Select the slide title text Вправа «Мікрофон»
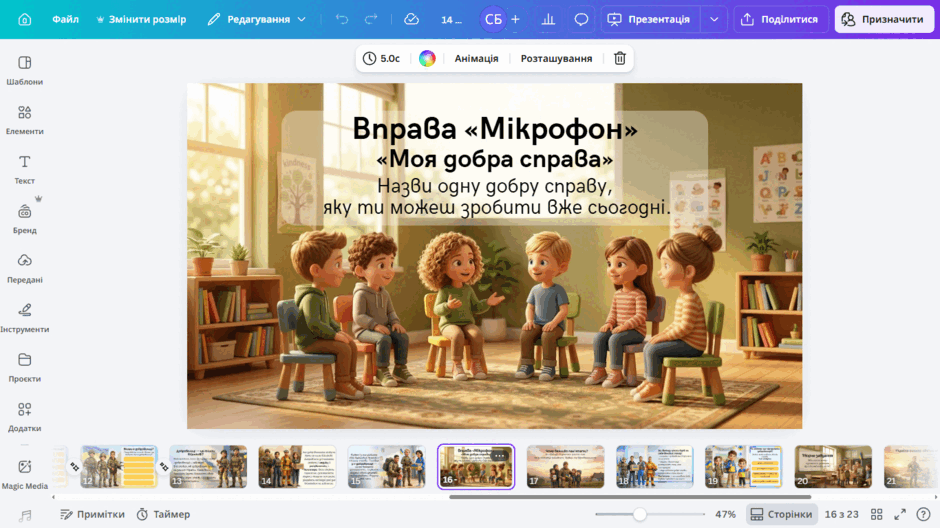 pos(495,128)
